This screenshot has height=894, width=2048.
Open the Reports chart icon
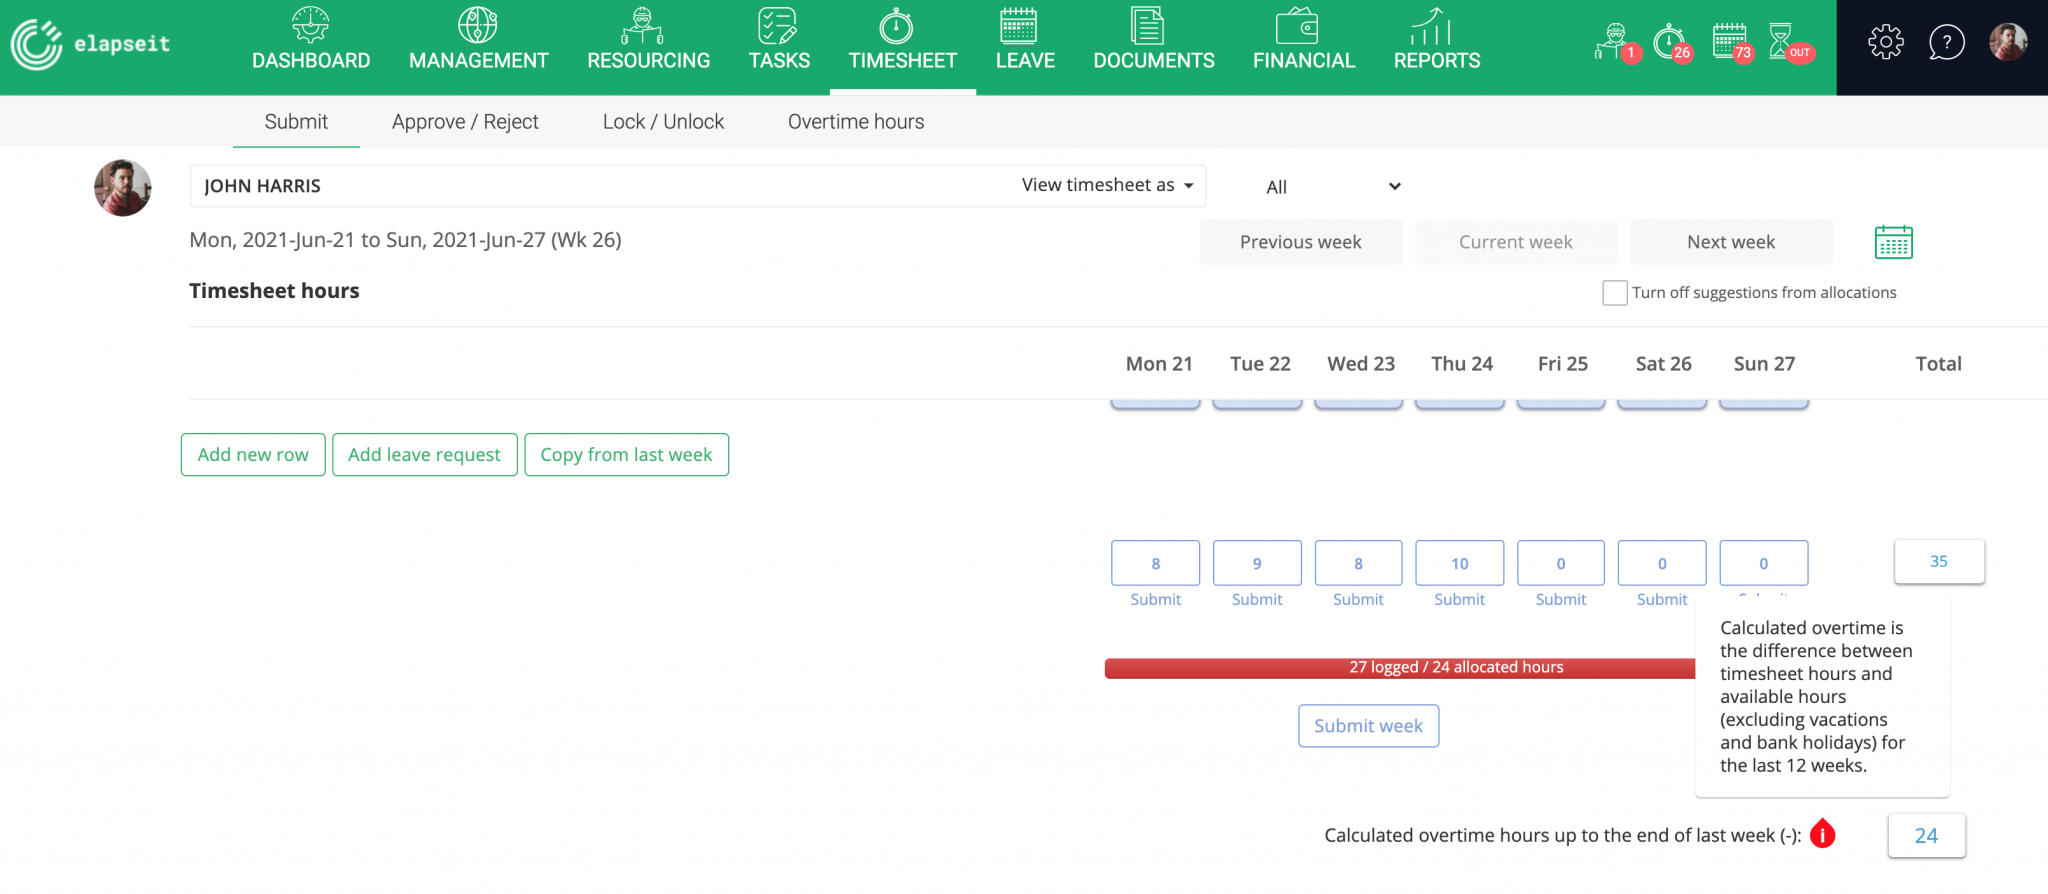pyautogui.click(x=1431, y=26)
